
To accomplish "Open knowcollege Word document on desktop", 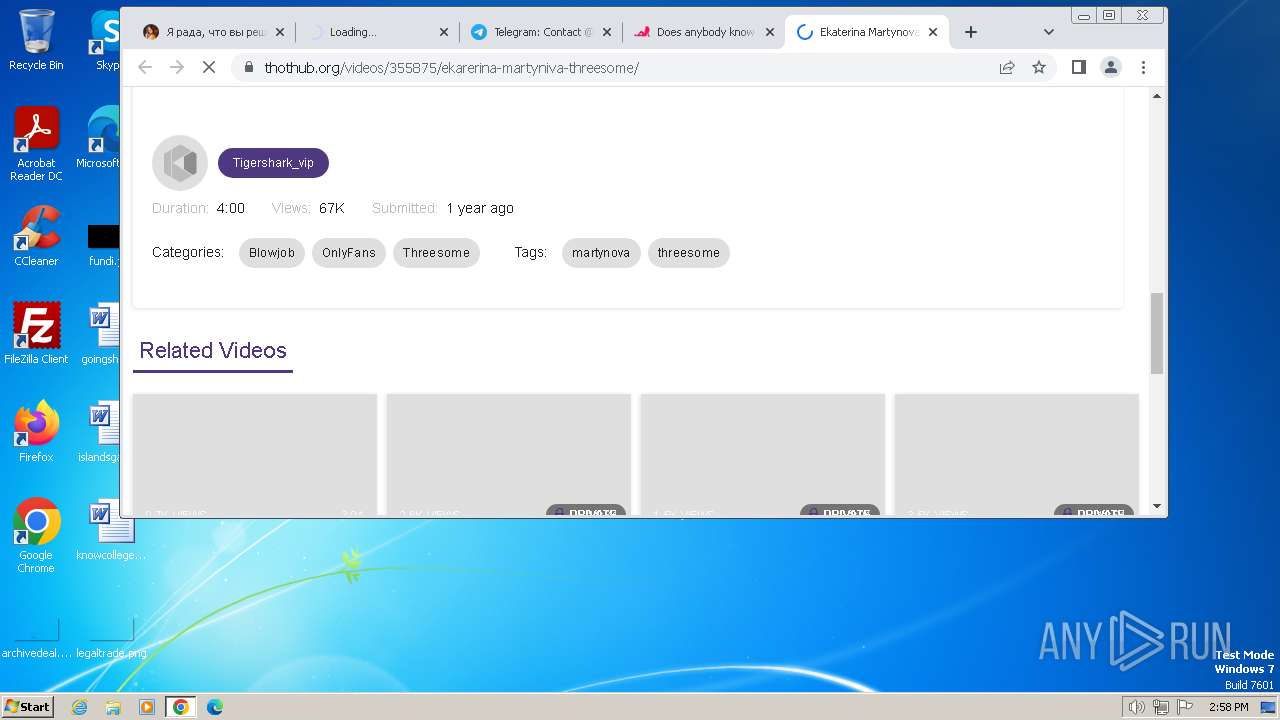I will pyautogui.click(x=110, y=530).
